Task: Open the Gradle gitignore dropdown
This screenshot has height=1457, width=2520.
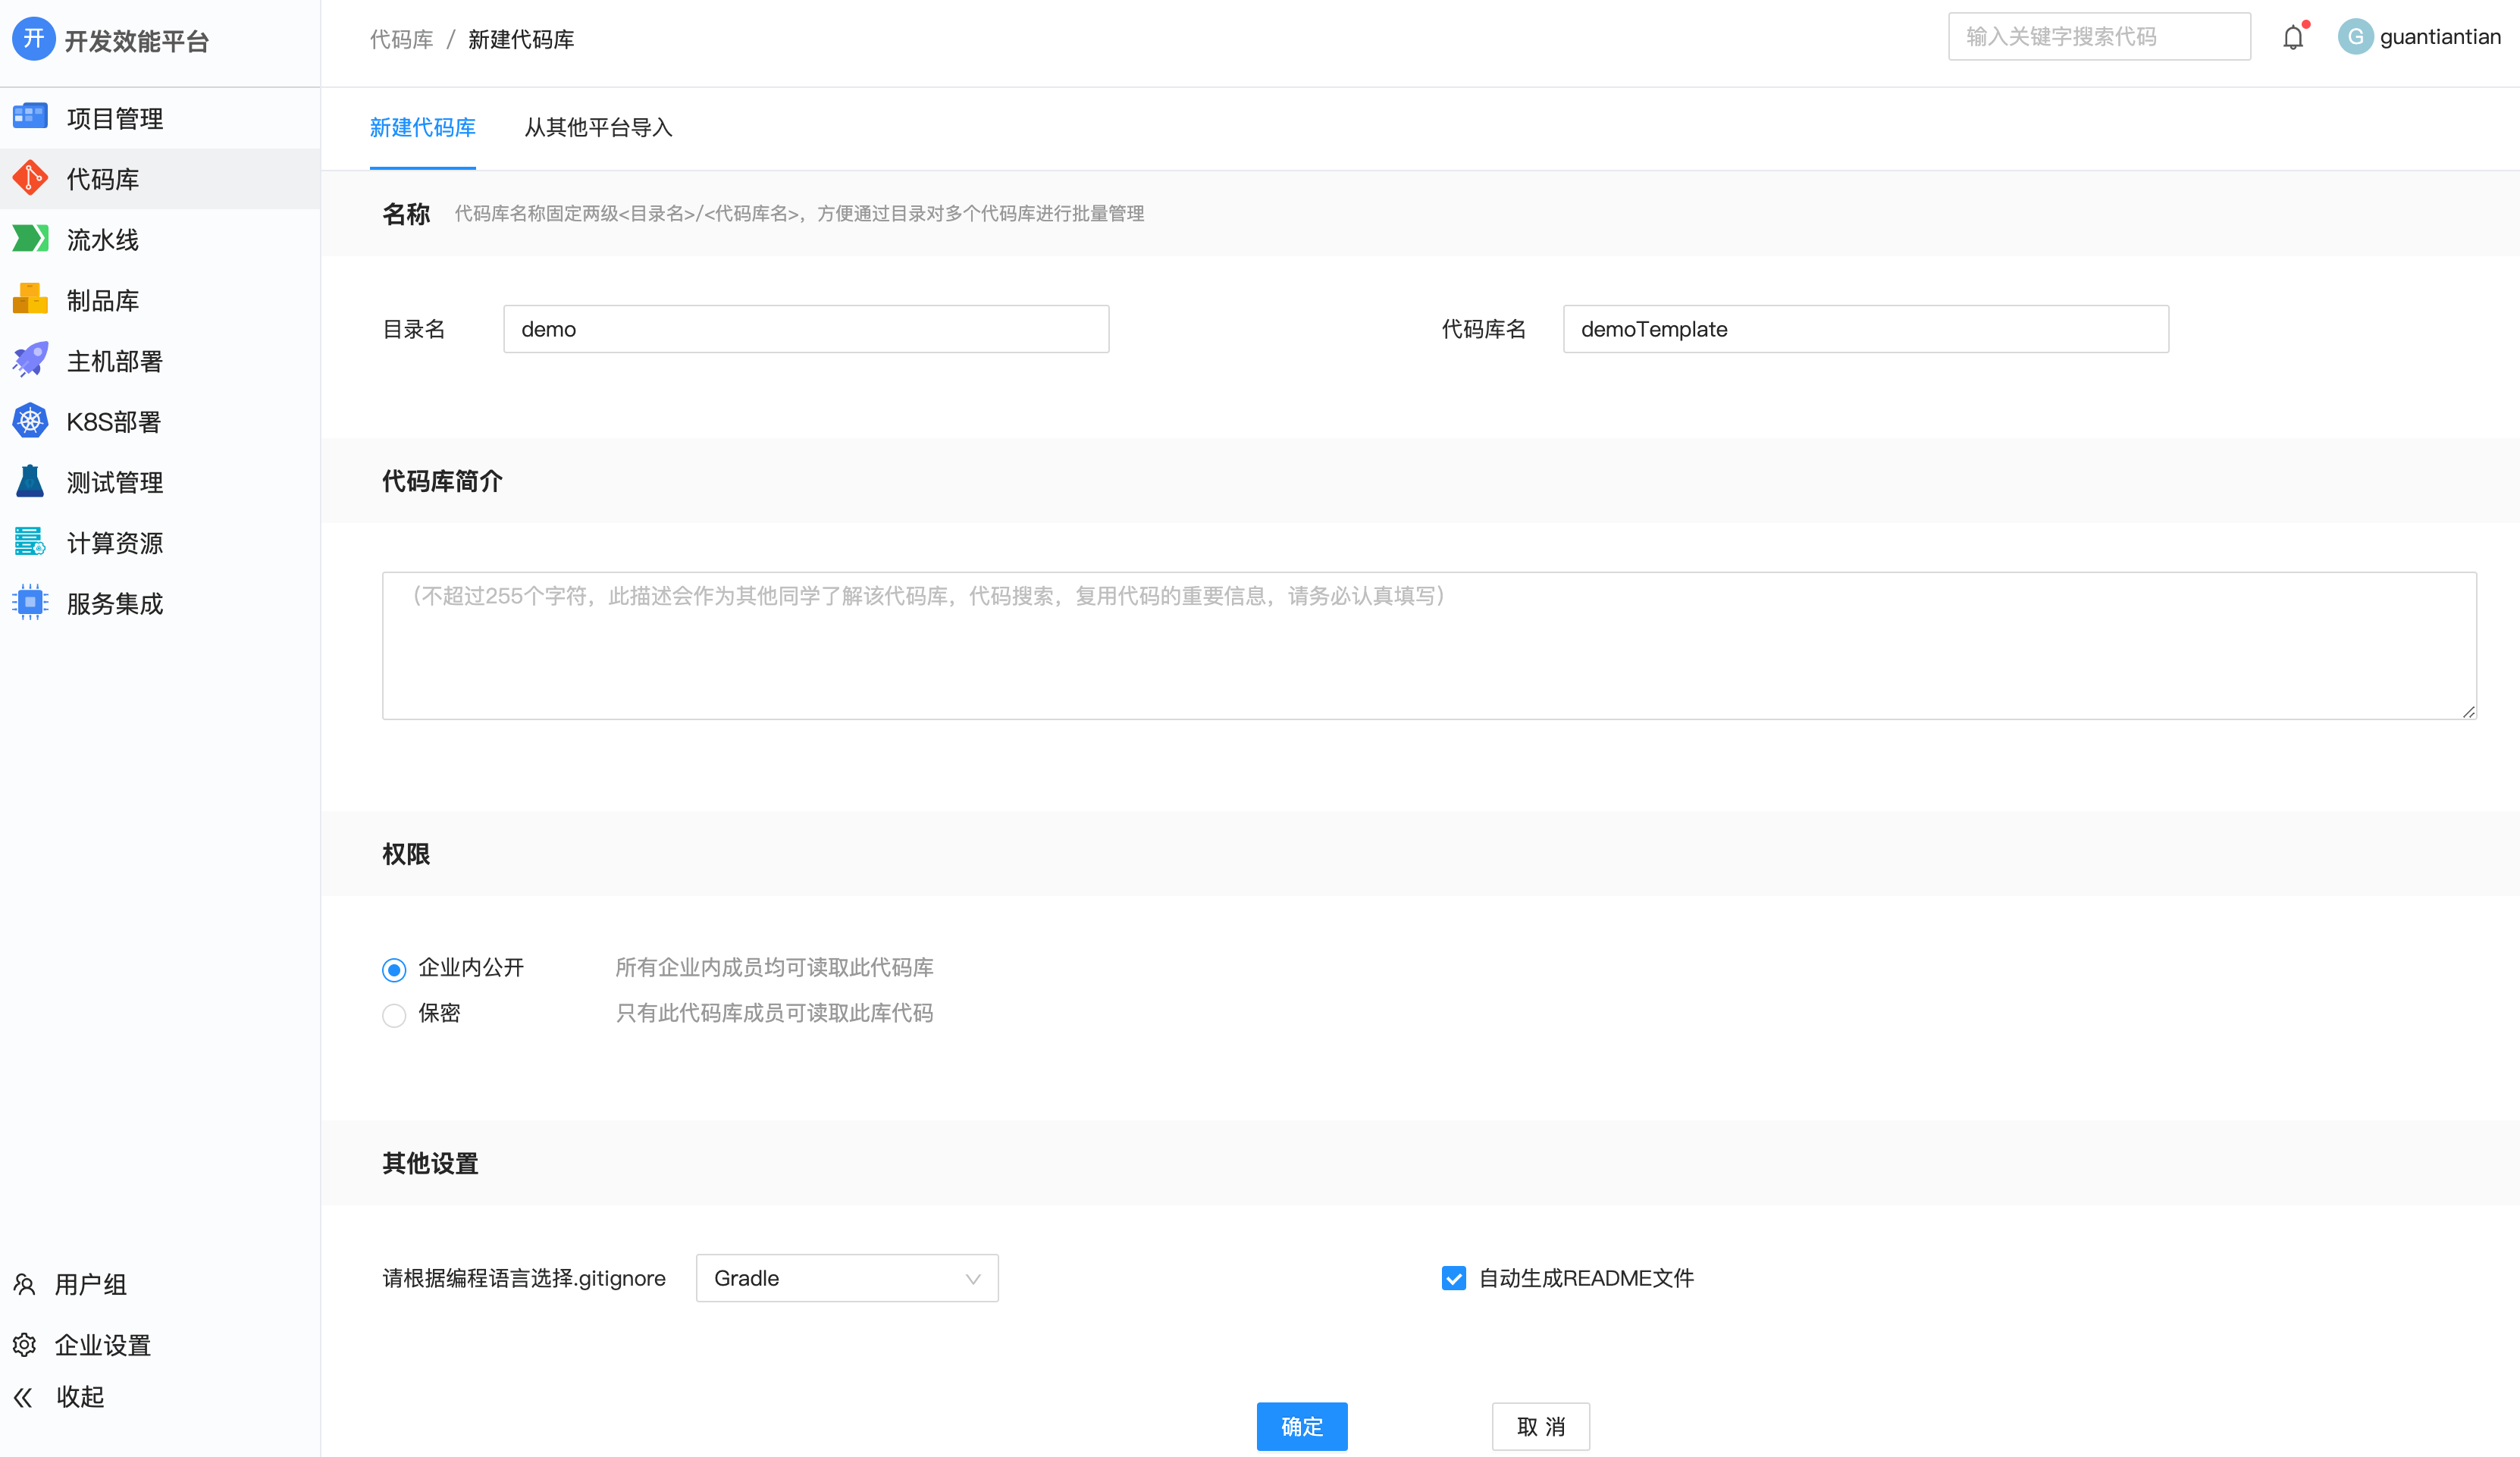Action: click(x=846, y=1278)
